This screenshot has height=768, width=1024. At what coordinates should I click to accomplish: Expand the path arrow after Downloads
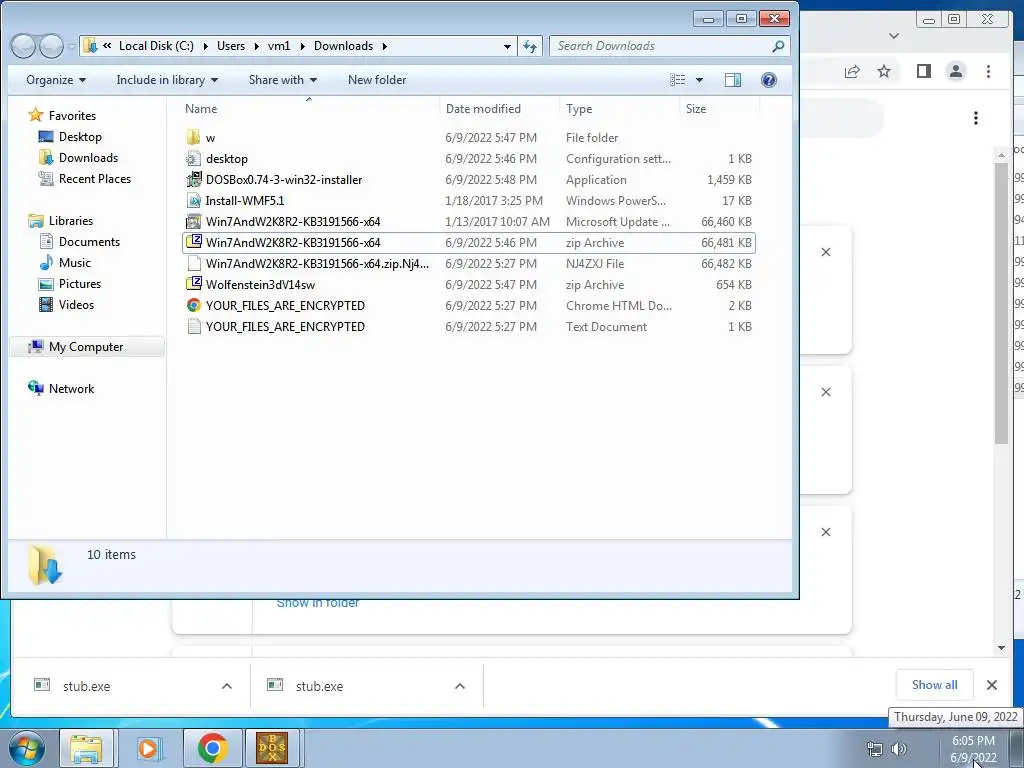tap(385, 46)
